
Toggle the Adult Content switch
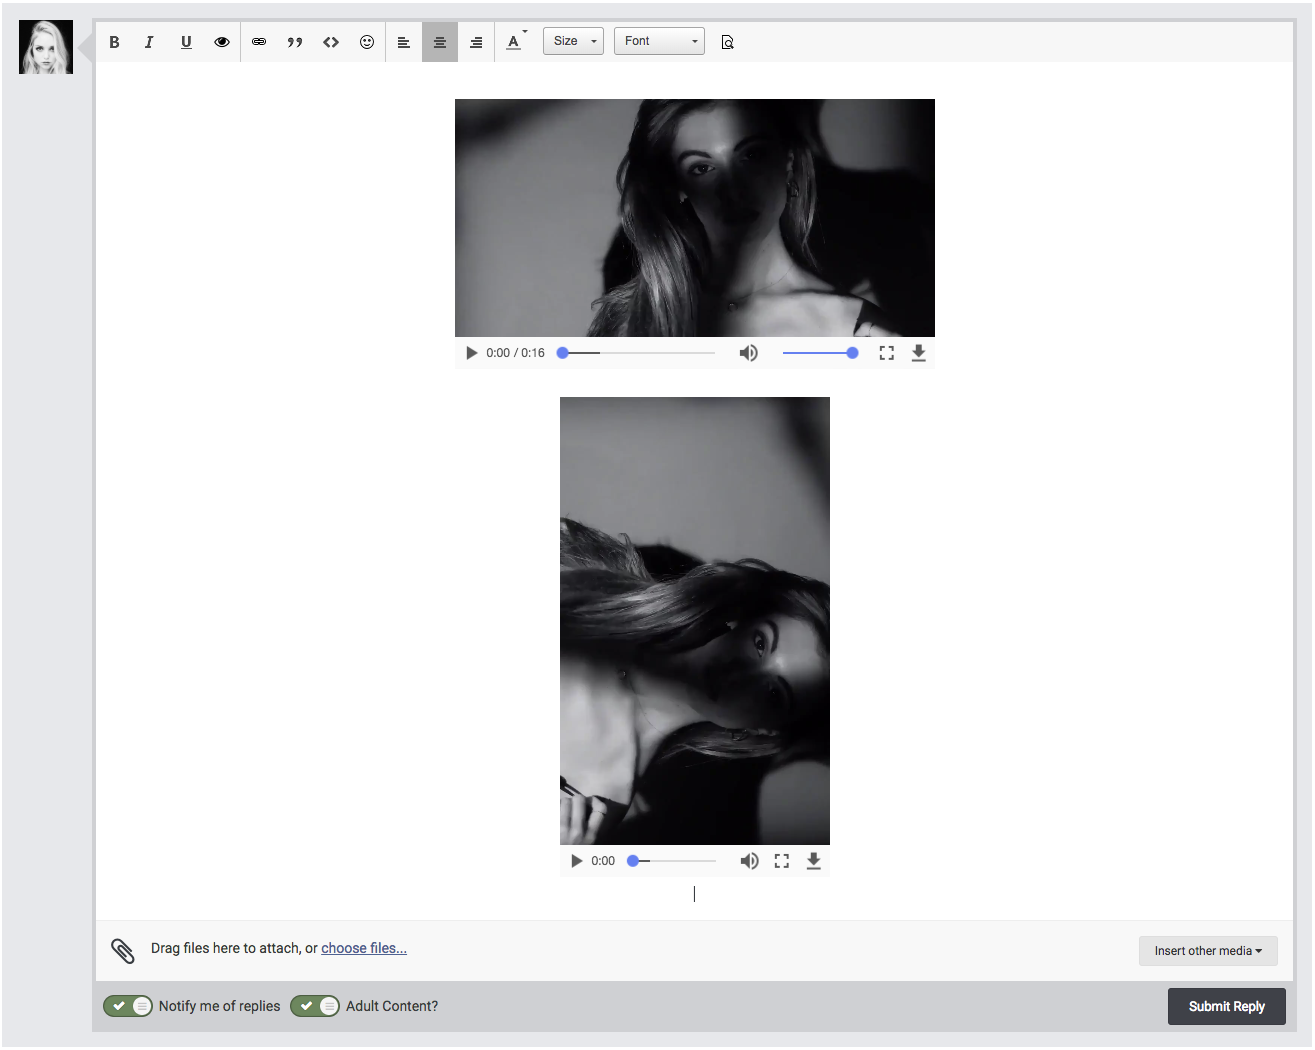tap(315, 1006)
